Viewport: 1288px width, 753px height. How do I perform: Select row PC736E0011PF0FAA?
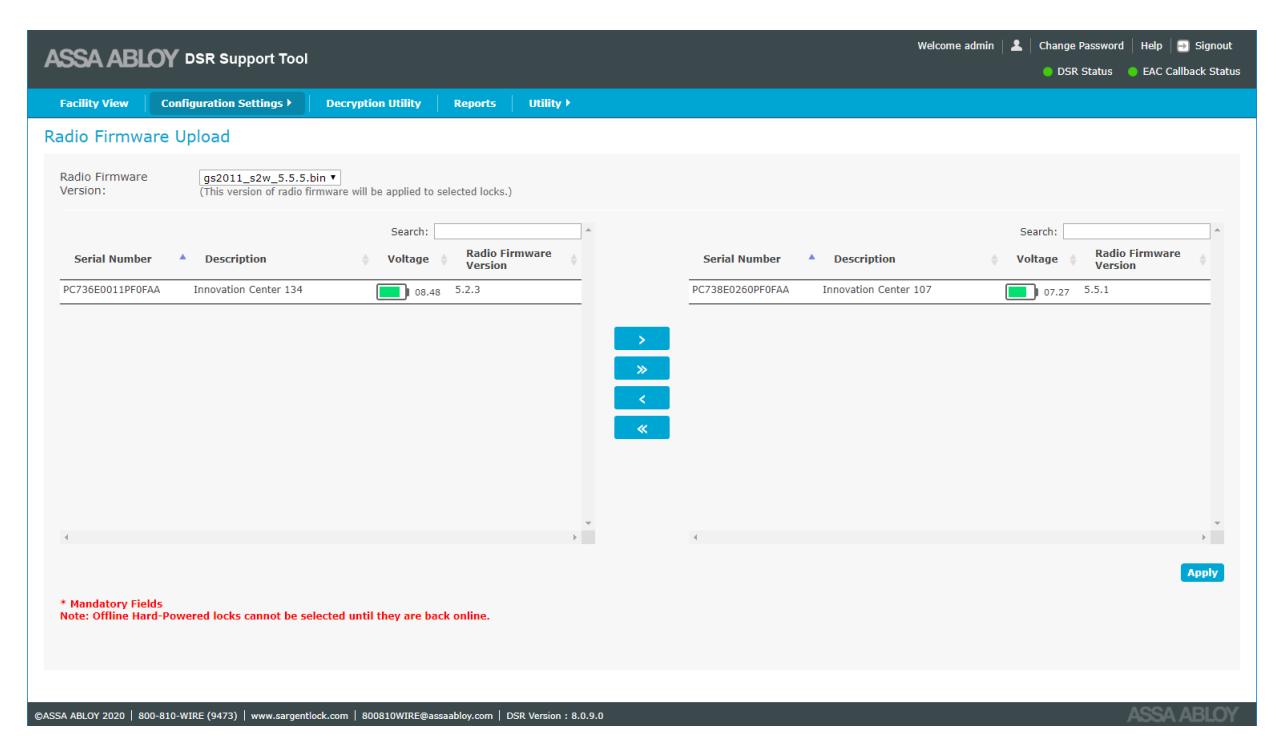[x=321, y=292]
